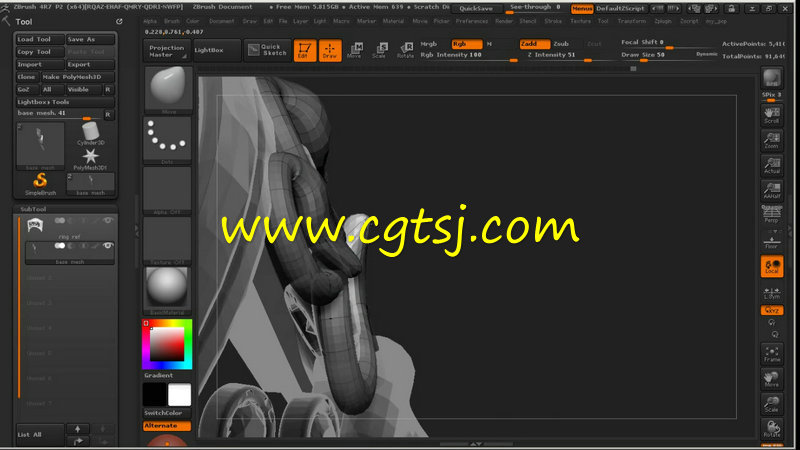
Task: Select the Move transform icon in top shelf
Action: tap(355, 50)
